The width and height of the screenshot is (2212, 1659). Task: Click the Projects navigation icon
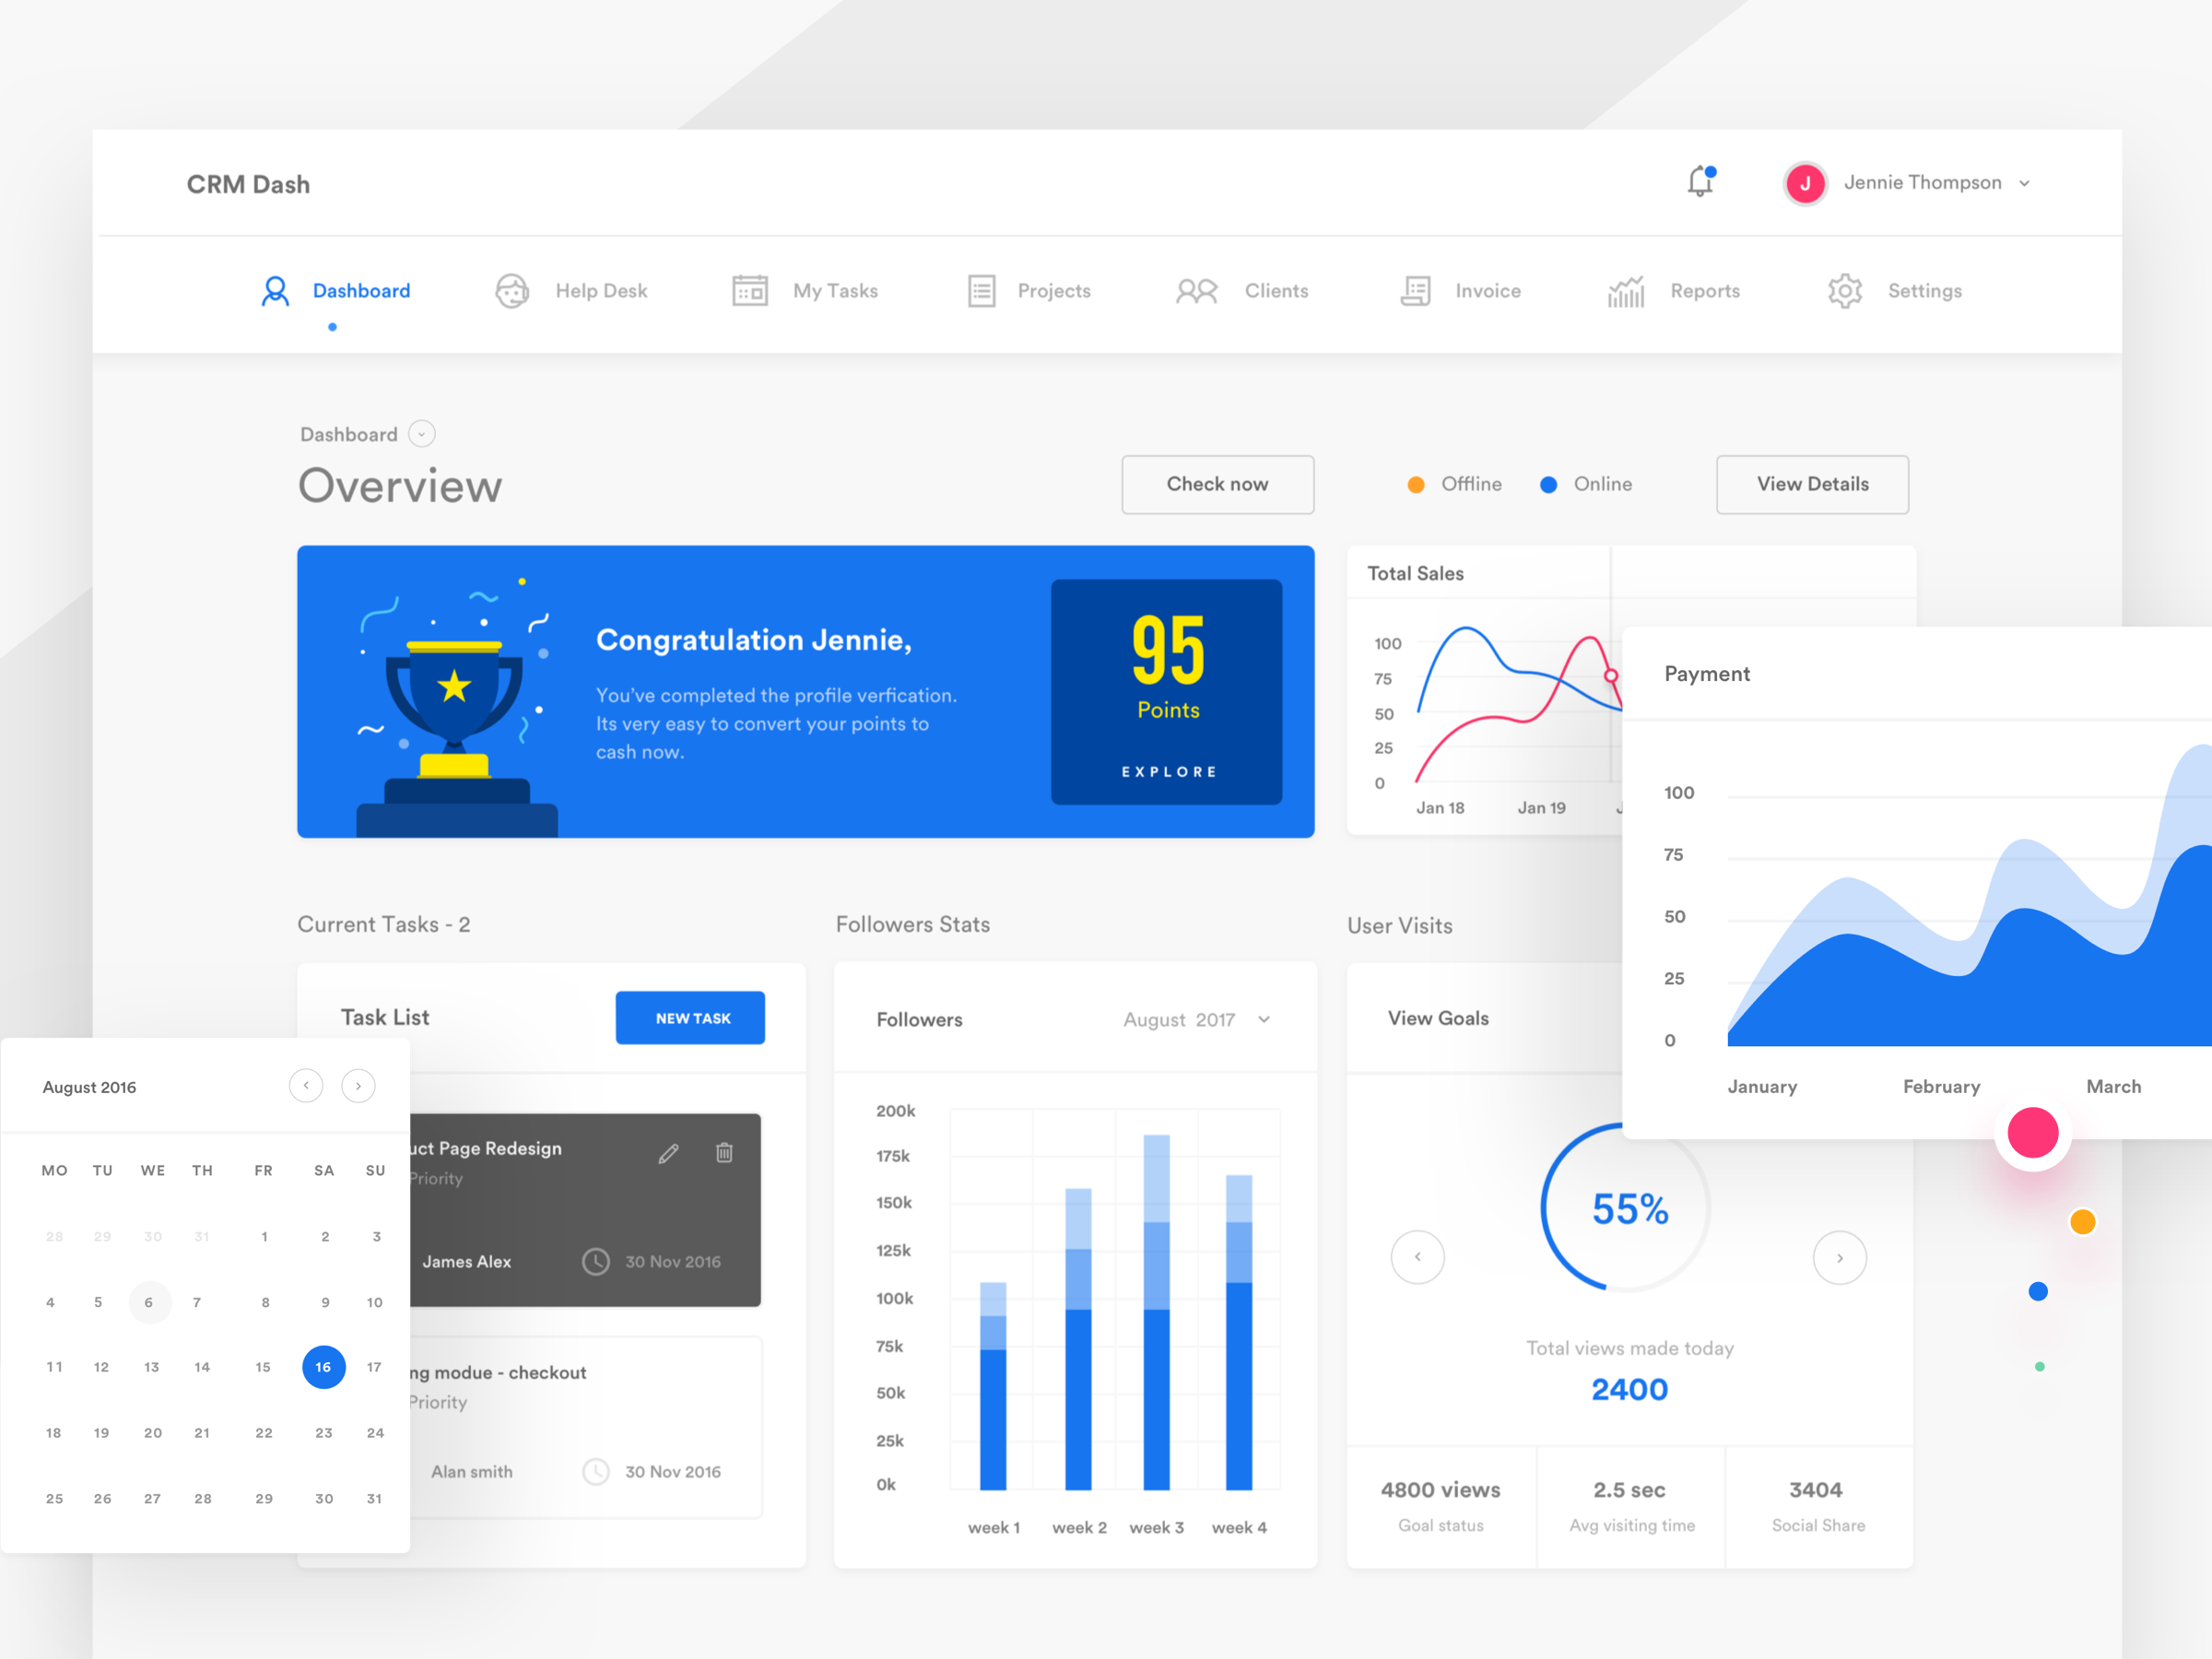click(x=982, y=291)
